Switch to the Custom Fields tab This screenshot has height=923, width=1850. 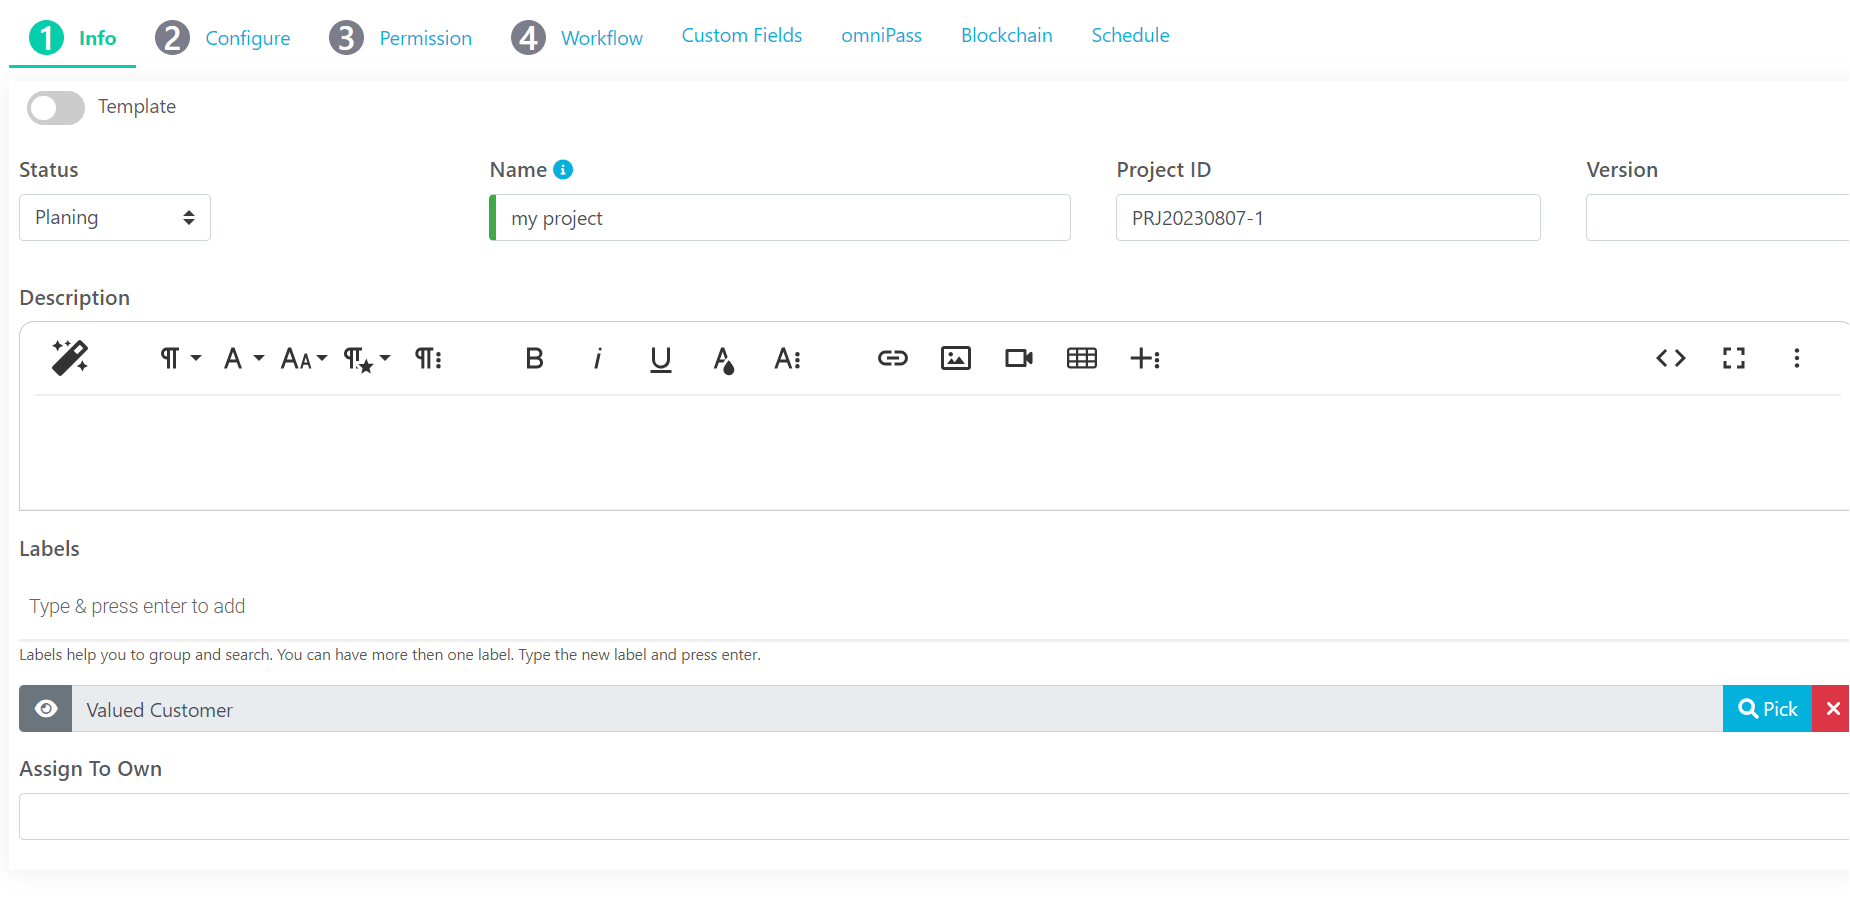[741, 35]
